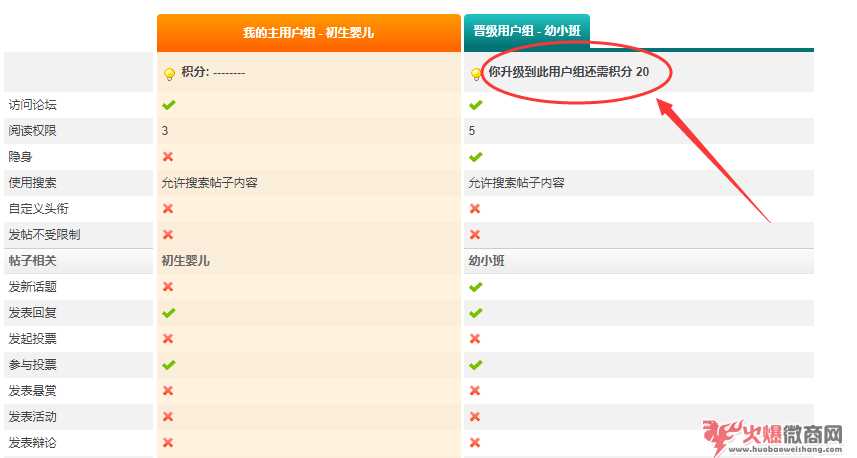
Task: Click the red cross for 发起投票 in the 幼小班 column
Action: coord(475,339)
